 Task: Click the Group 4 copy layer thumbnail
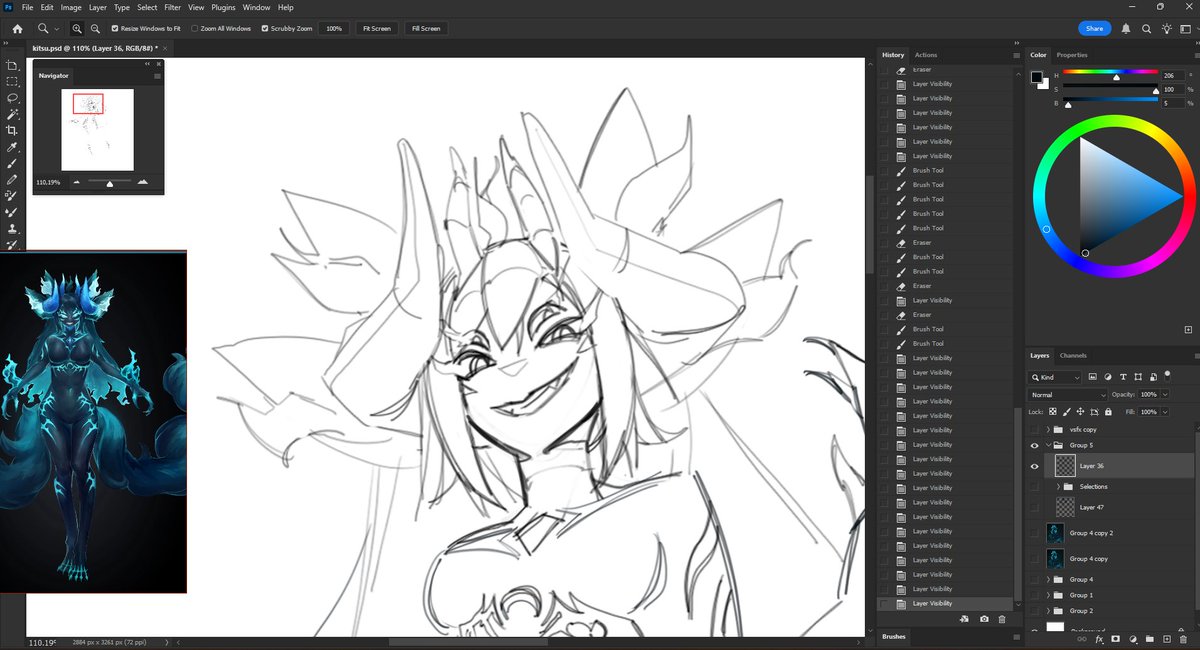coord(1055,558)
